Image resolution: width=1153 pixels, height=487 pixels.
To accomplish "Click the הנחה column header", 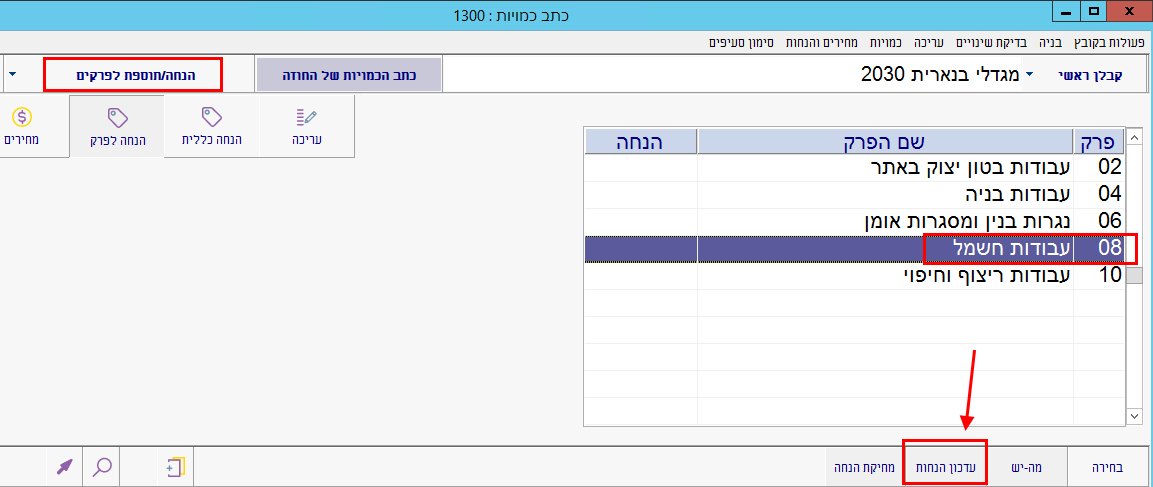I will 640,141.
